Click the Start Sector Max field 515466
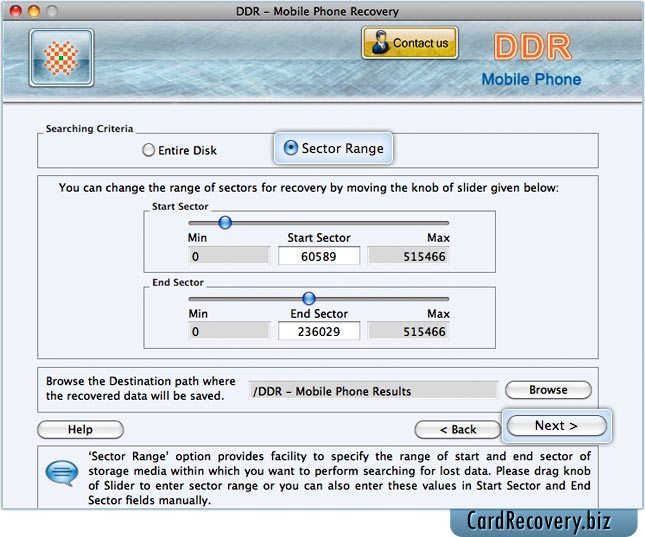 point(408,256)
